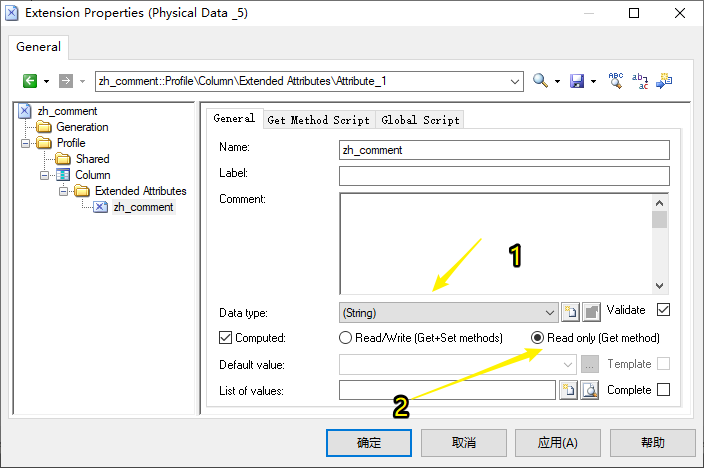Image resolution: width=704 pixels, height=468 pixels.
Task: Select Read/Write (Get+Set methods) radio
Action: click(345, 338)
